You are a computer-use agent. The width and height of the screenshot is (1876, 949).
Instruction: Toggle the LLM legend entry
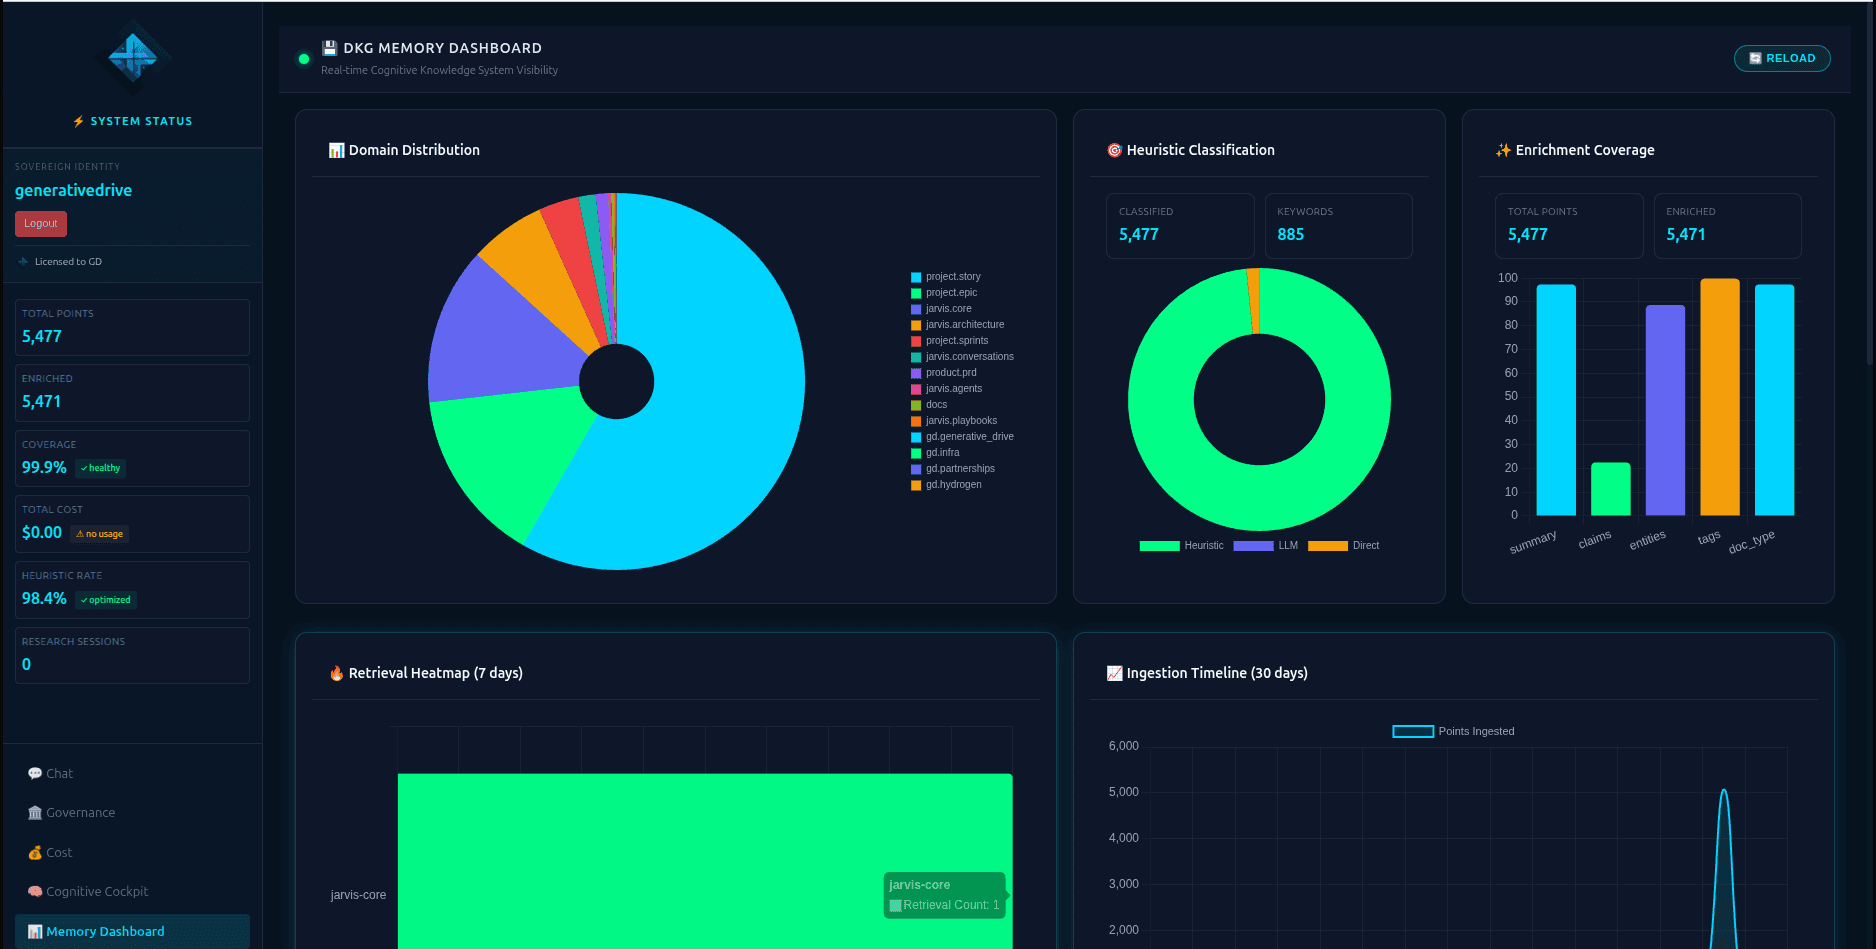(x=1266, y=546)
